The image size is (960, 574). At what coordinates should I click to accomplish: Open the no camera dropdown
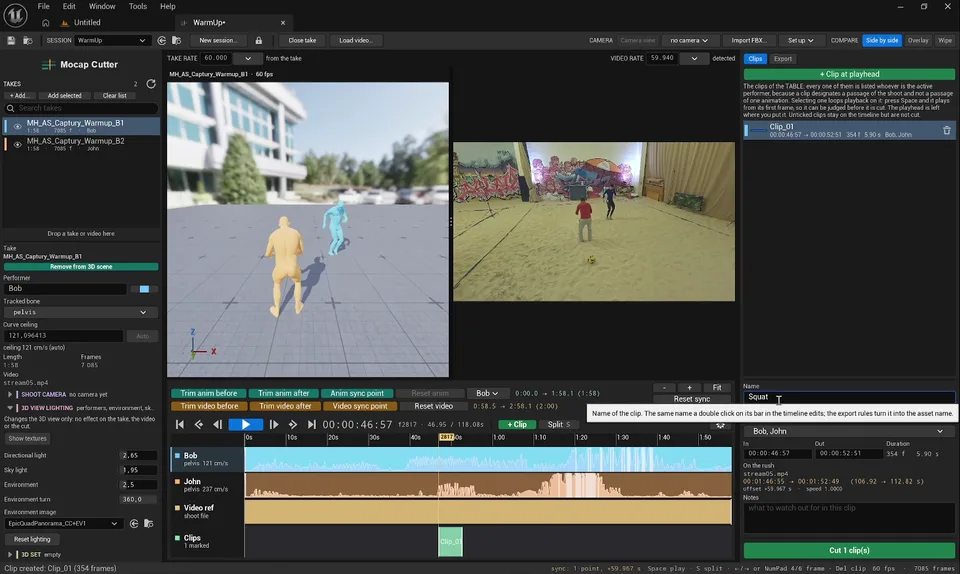tap(689, 40)
